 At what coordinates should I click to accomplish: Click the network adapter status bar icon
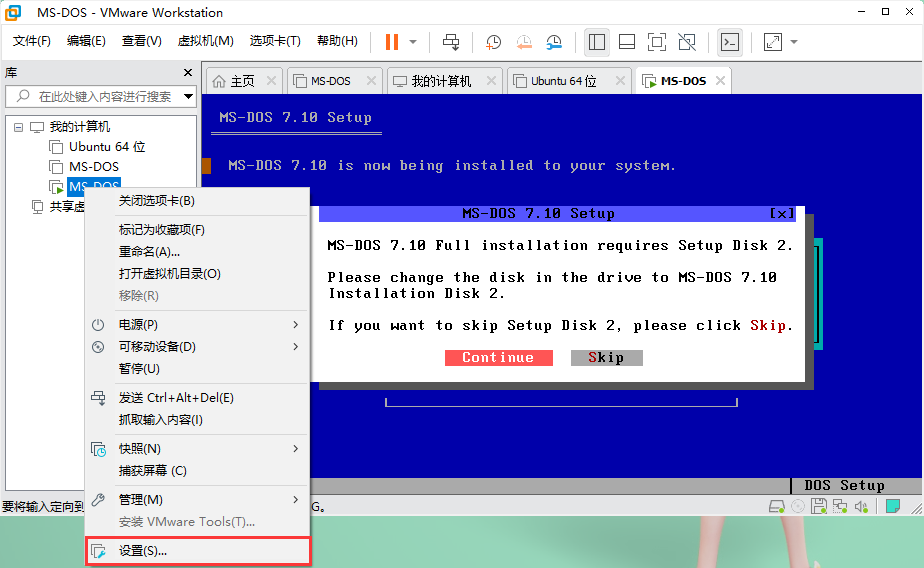click(840, 506)
